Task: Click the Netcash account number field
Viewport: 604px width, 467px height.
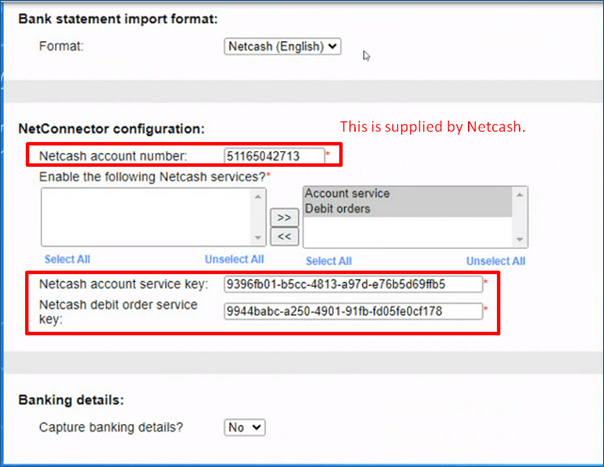Action: [273, 156]
